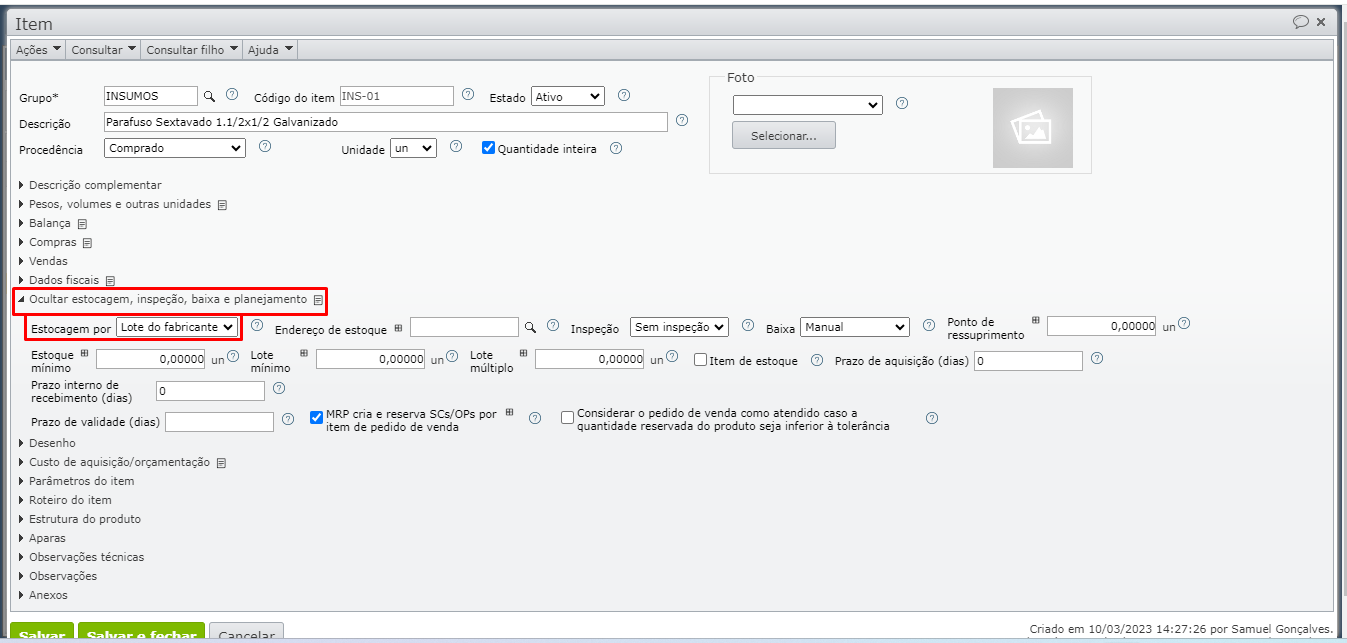Click the note icon beside Dados fiscais
Screen dimensions: 1347x643
click(x=111, y=281)
